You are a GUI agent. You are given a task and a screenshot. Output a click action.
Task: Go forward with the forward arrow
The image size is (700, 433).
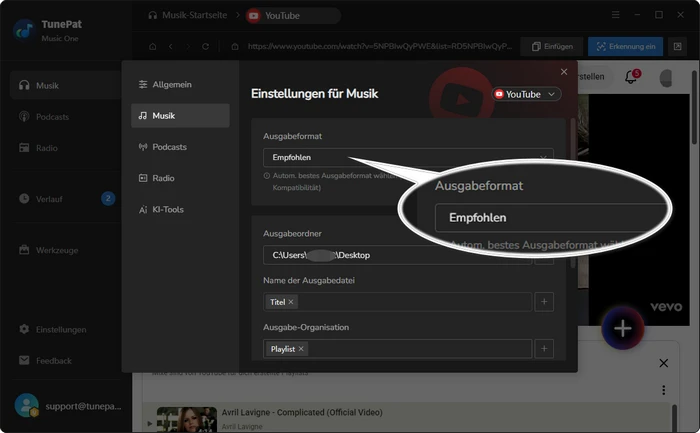(188, 46)
